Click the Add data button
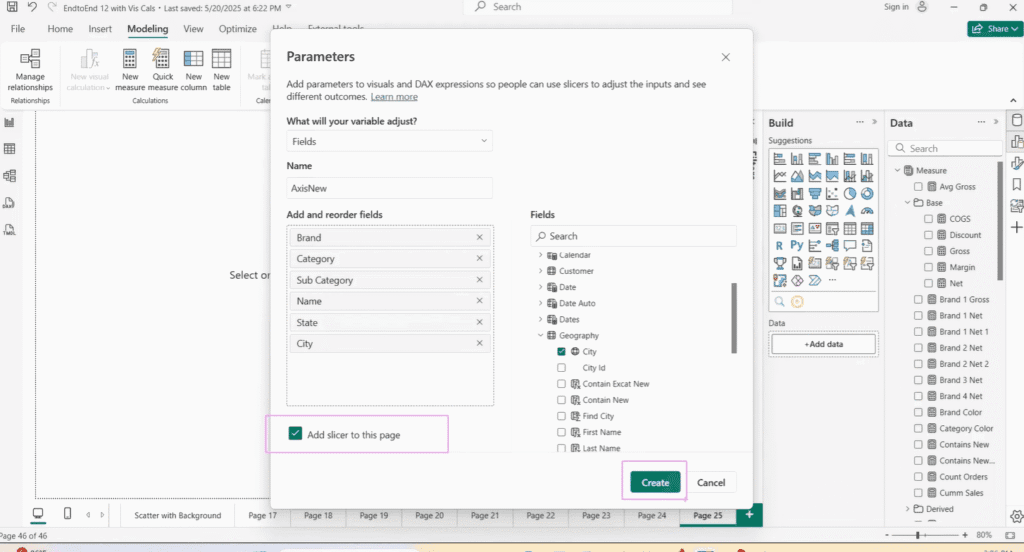Viewport: 1024px width, 552px height. pyautogui.click(x=824, y=344)
